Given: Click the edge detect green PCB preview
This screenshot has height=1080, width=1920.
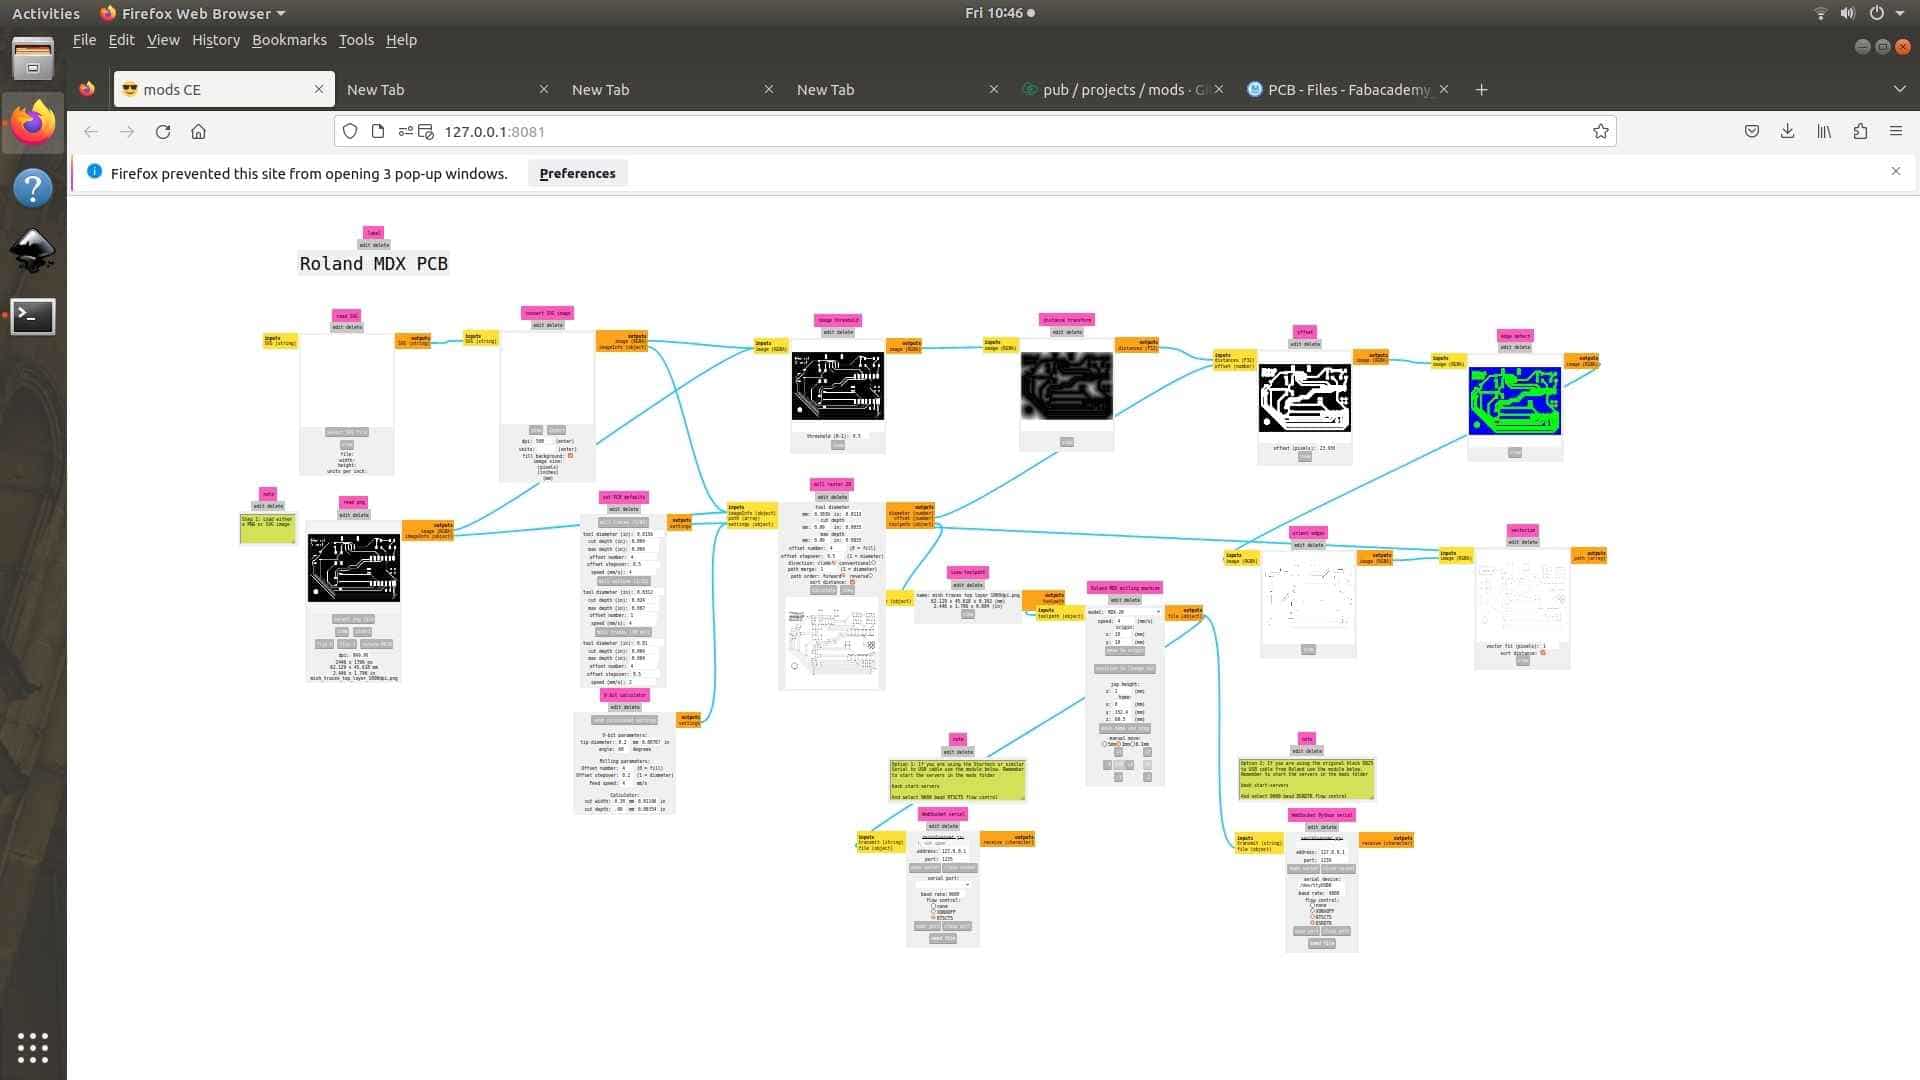Looking at the screenshot, I should click(x=1514, y=401).
